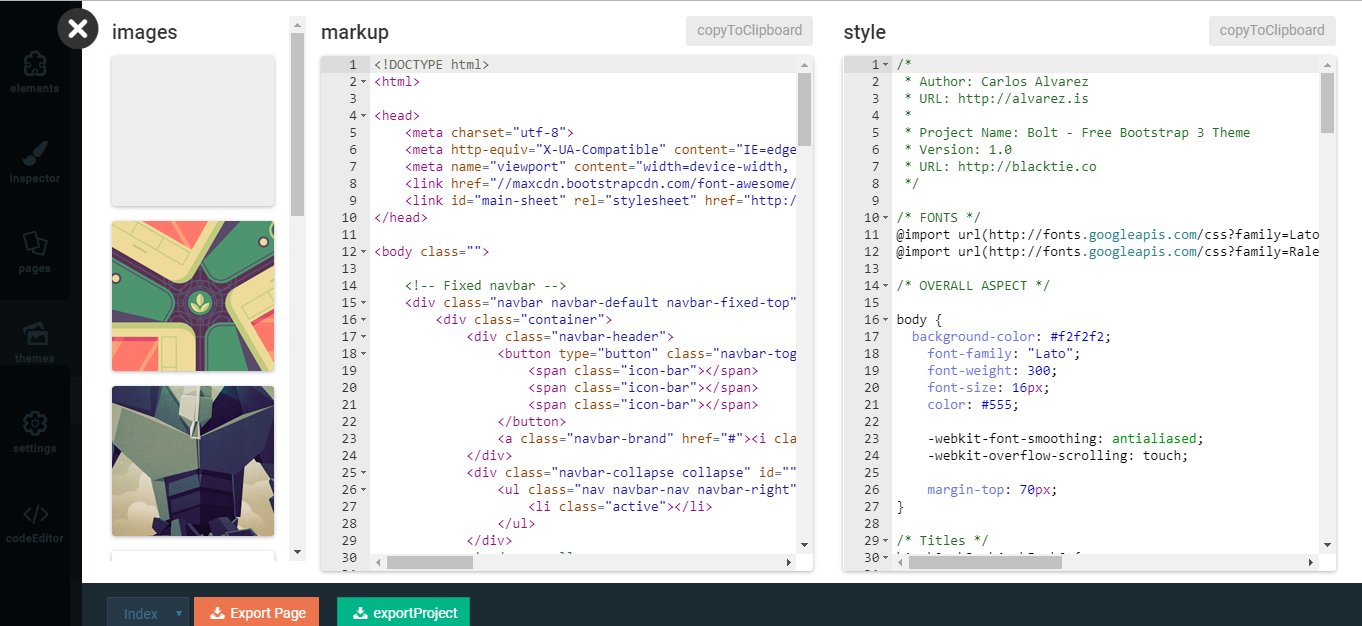This screenshot has width=1362, height=626.
Task: Collapse the head fold on markup line 4
Action: click(x=363, y=116)
